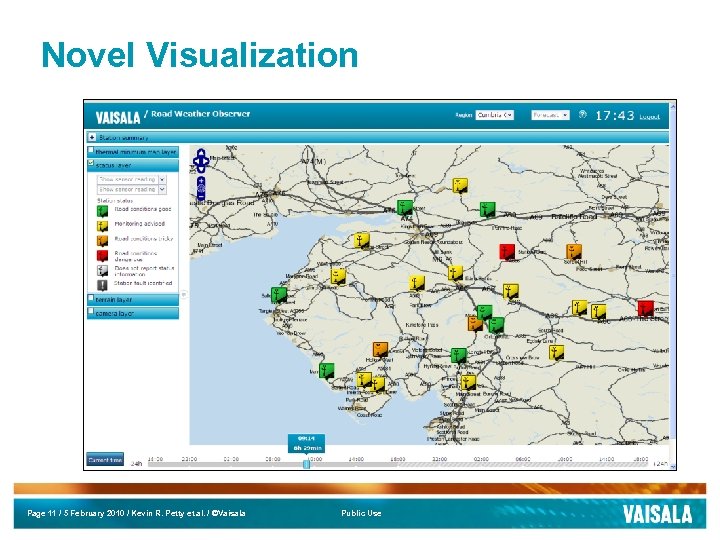Pan the map right with arrow control
Viewport: 720px width, 540px height.
[x=205, y=161]
